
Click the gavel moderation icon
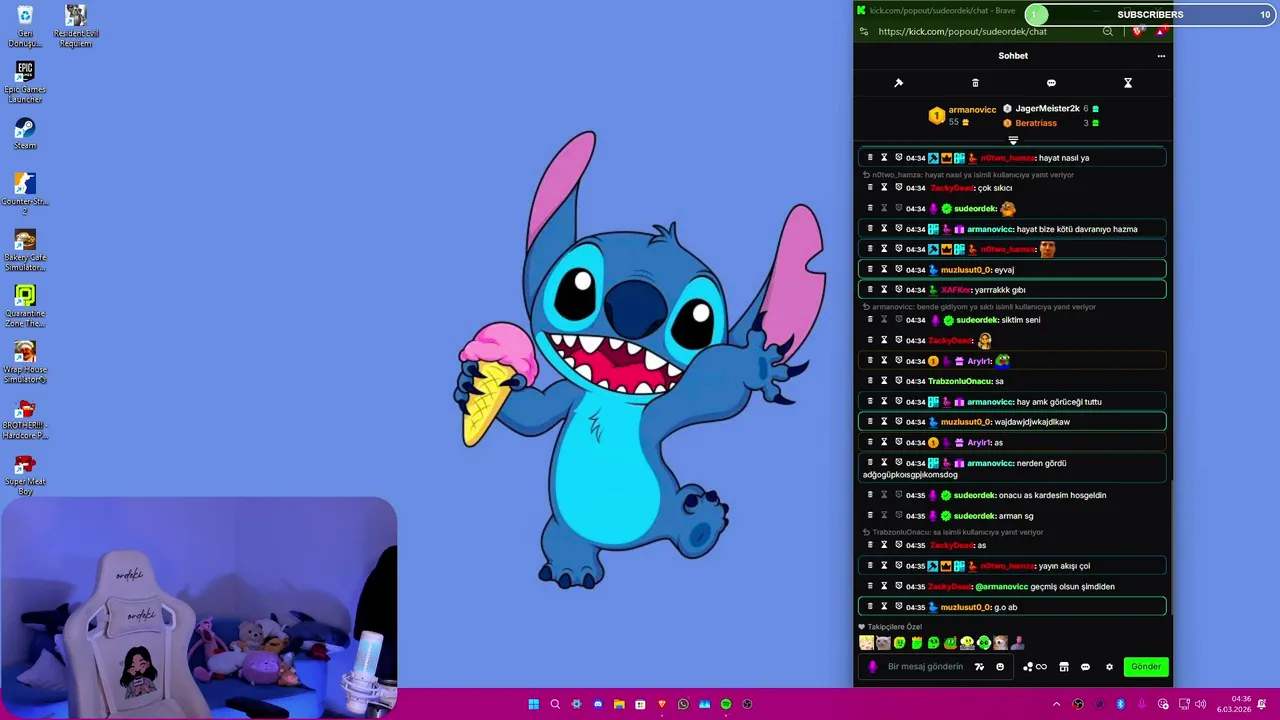click(x=898, y=83)
